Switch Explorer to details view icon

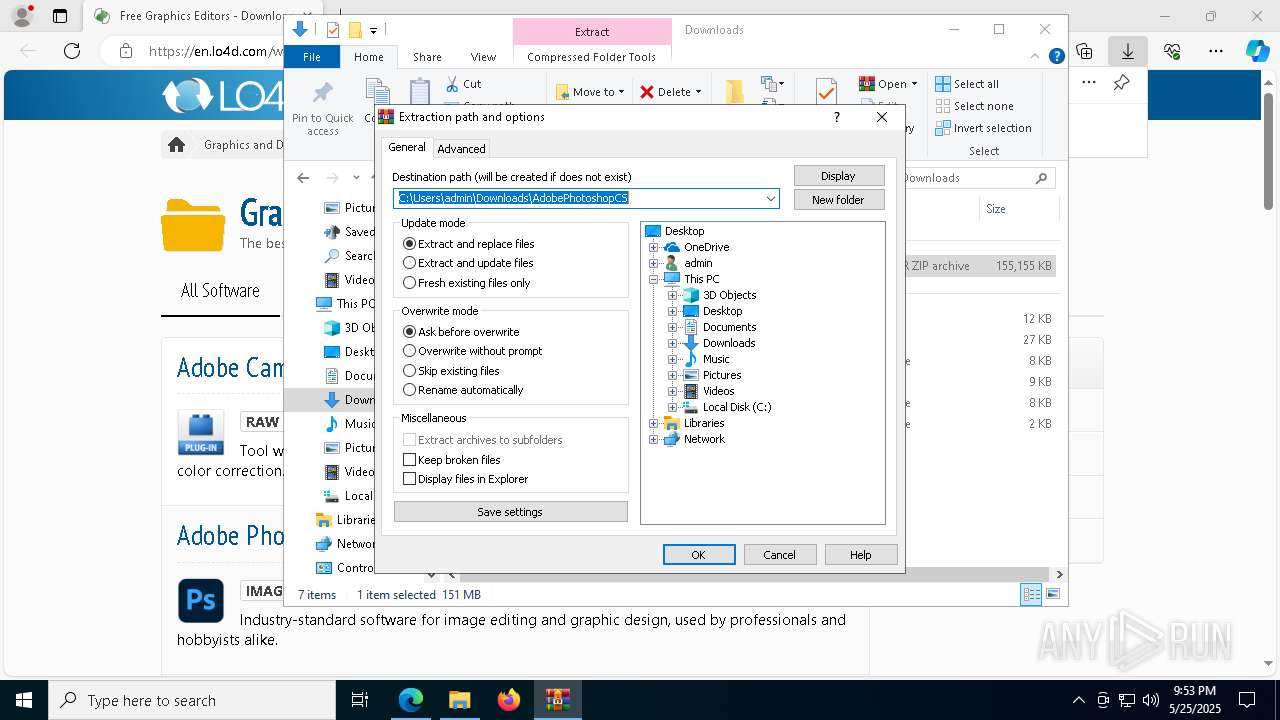(x=1030, y=594)
